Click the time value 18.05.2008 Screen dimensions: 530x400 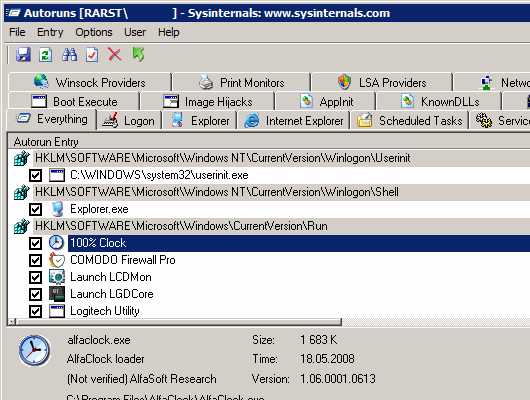[327, 359]
